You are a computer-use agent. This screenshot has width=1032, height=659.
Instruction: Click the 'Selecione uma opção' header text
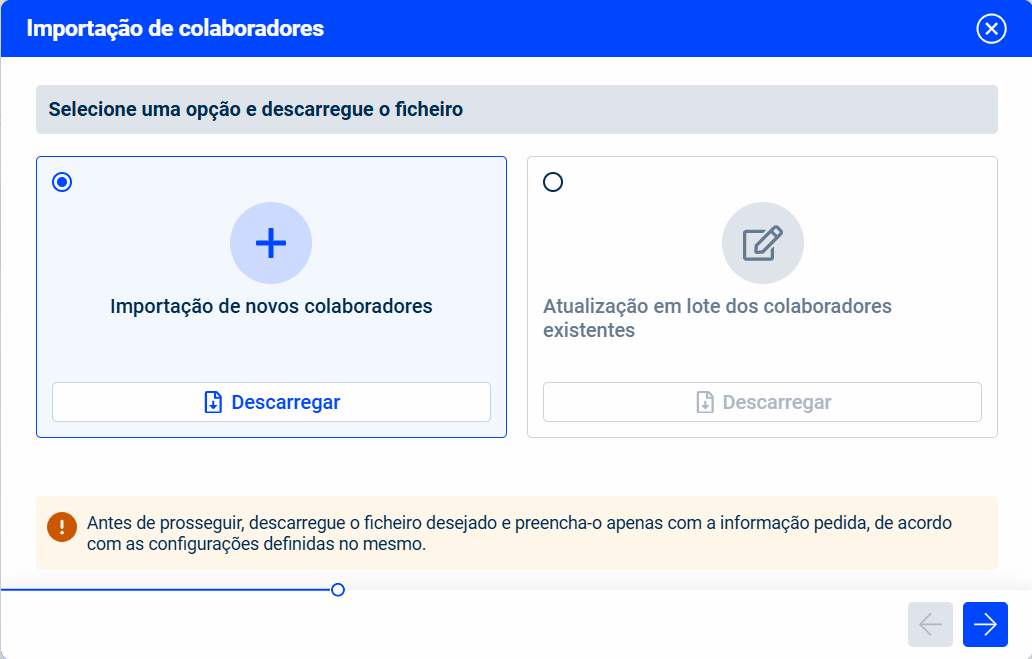(255, 109)
